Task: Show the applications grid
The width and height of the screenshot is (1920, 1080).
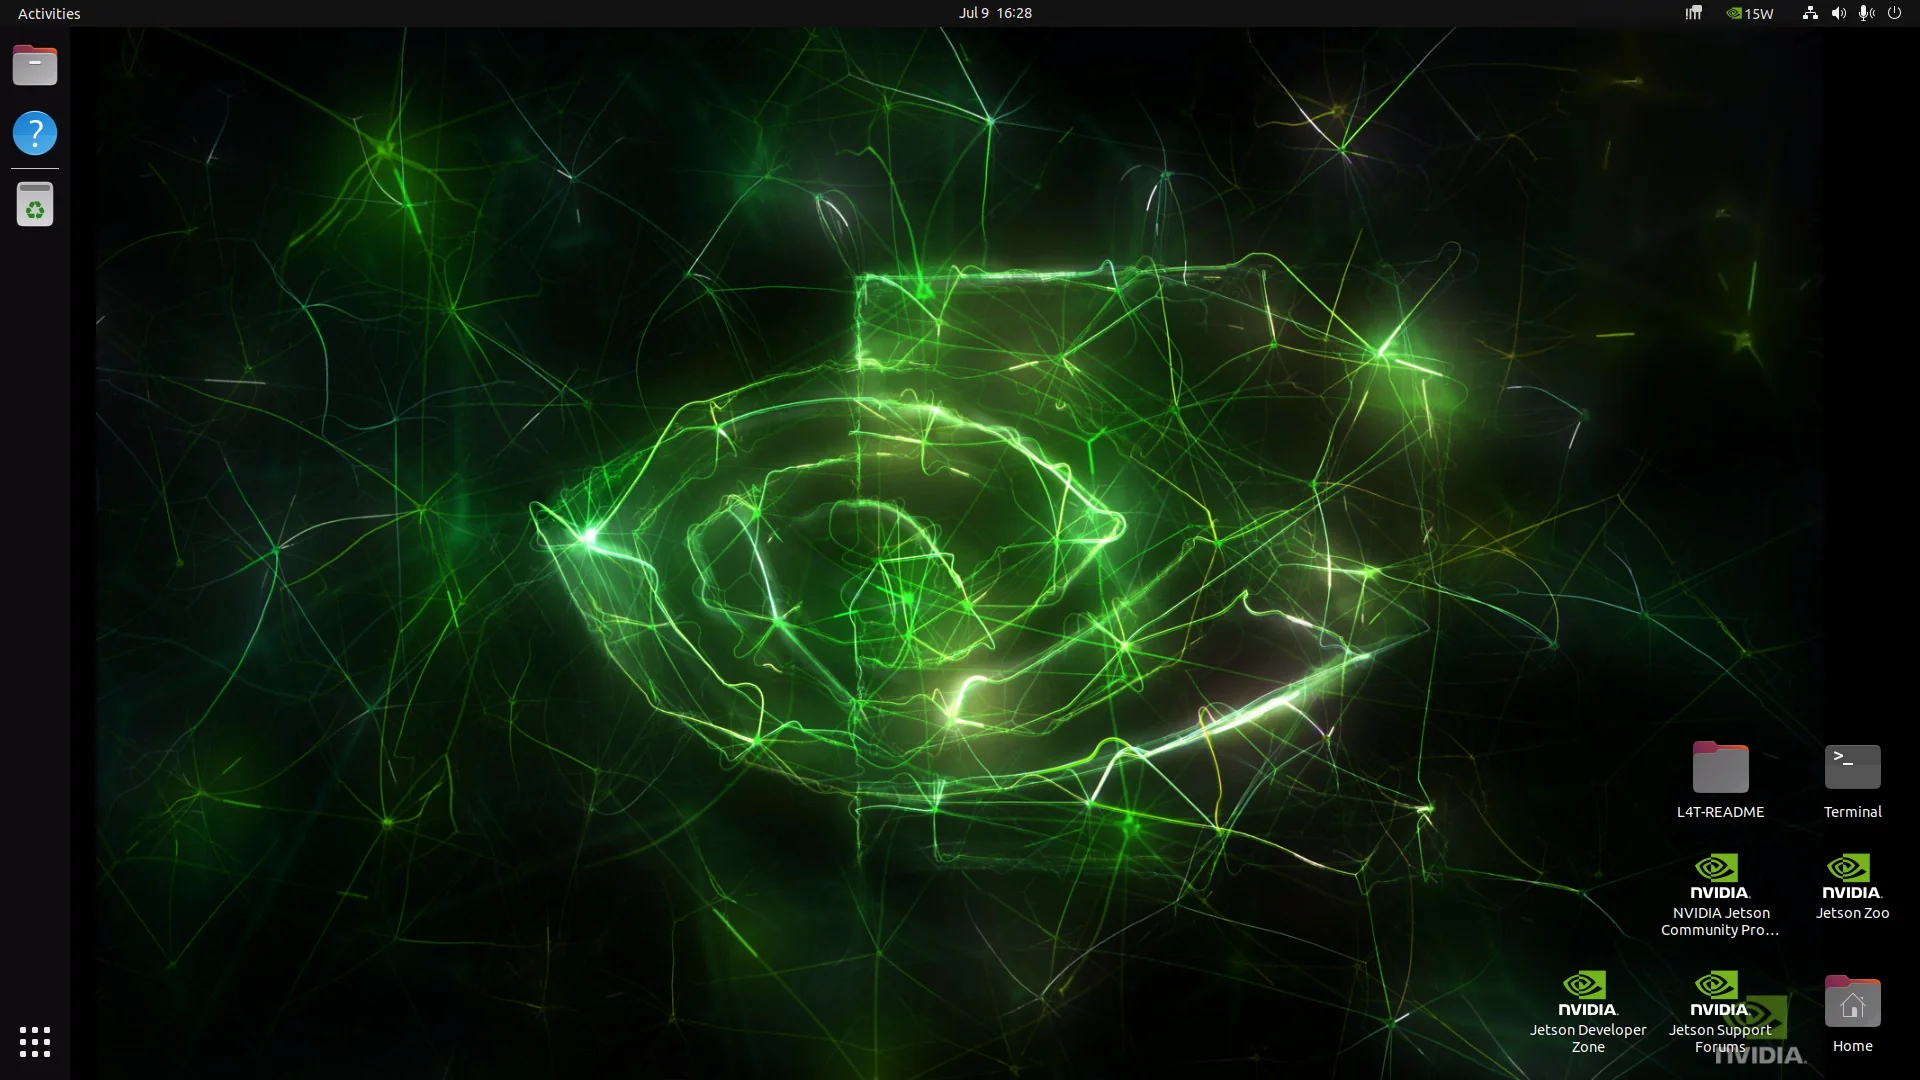Action: coord(35,1042)
